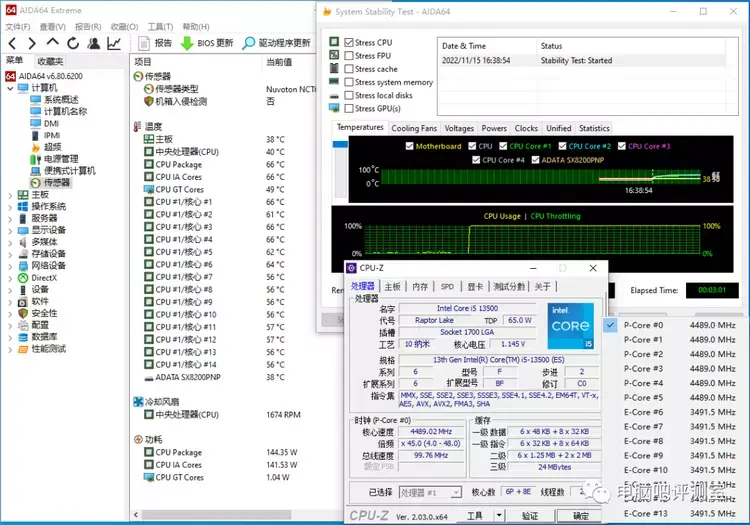Select E-Core #6 in the core list
Image resolution: width=750 pixels, height=525 pixels.
[x=677, y=412]
